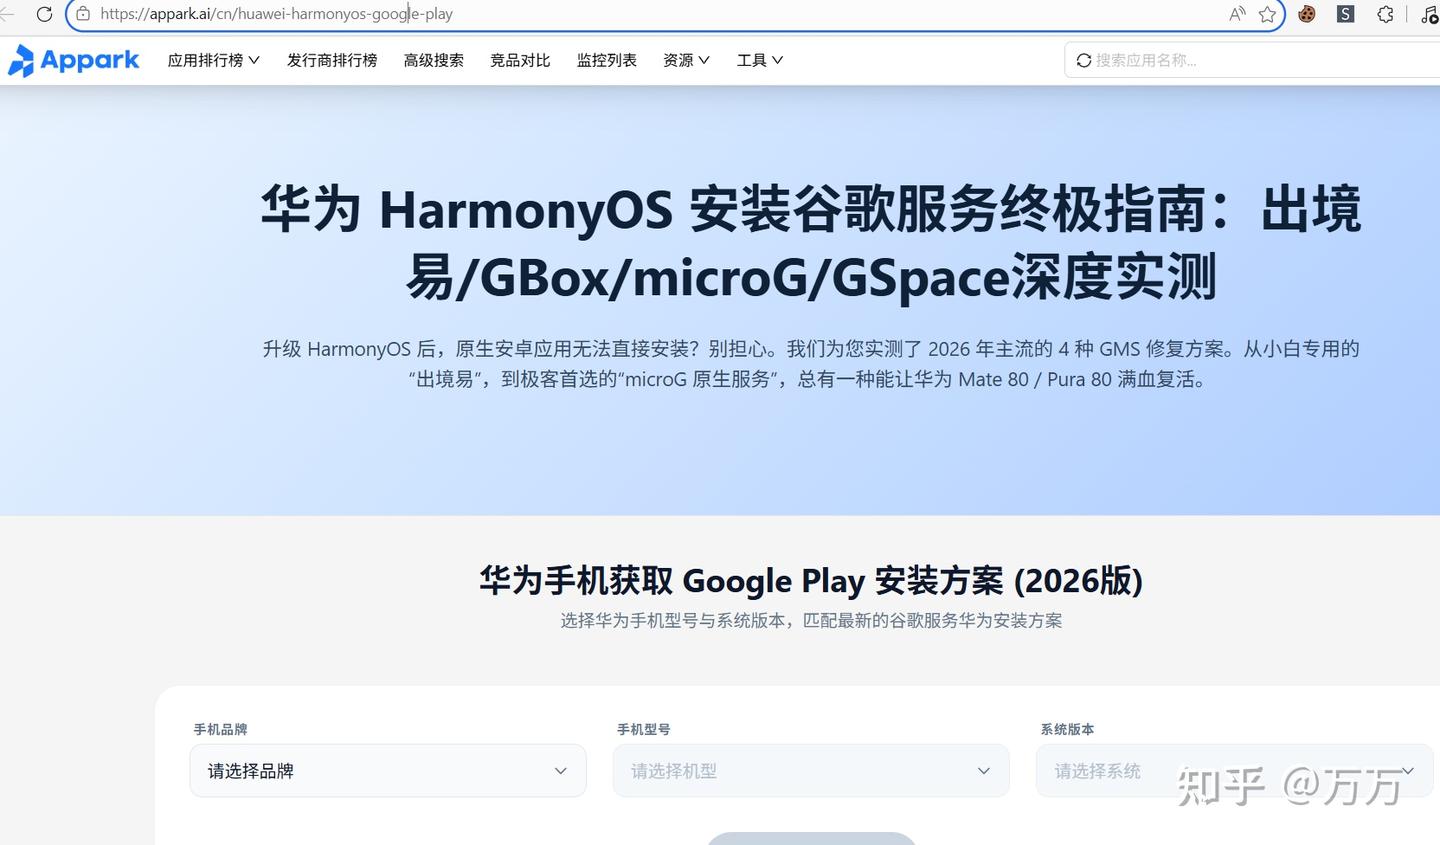This screenshot has width=1440, height=845.
Task: Click the site info lock icon
Action: 83,14
